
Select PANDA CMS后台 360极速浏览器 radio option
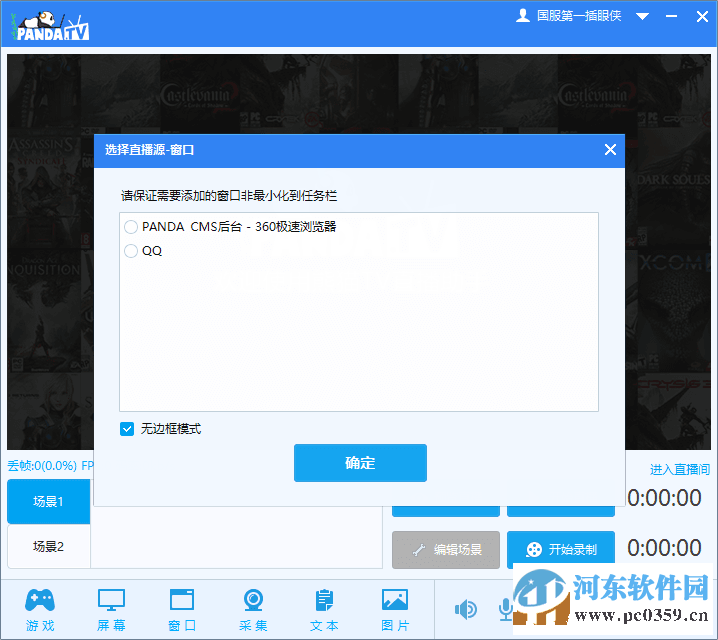point(131,227)
